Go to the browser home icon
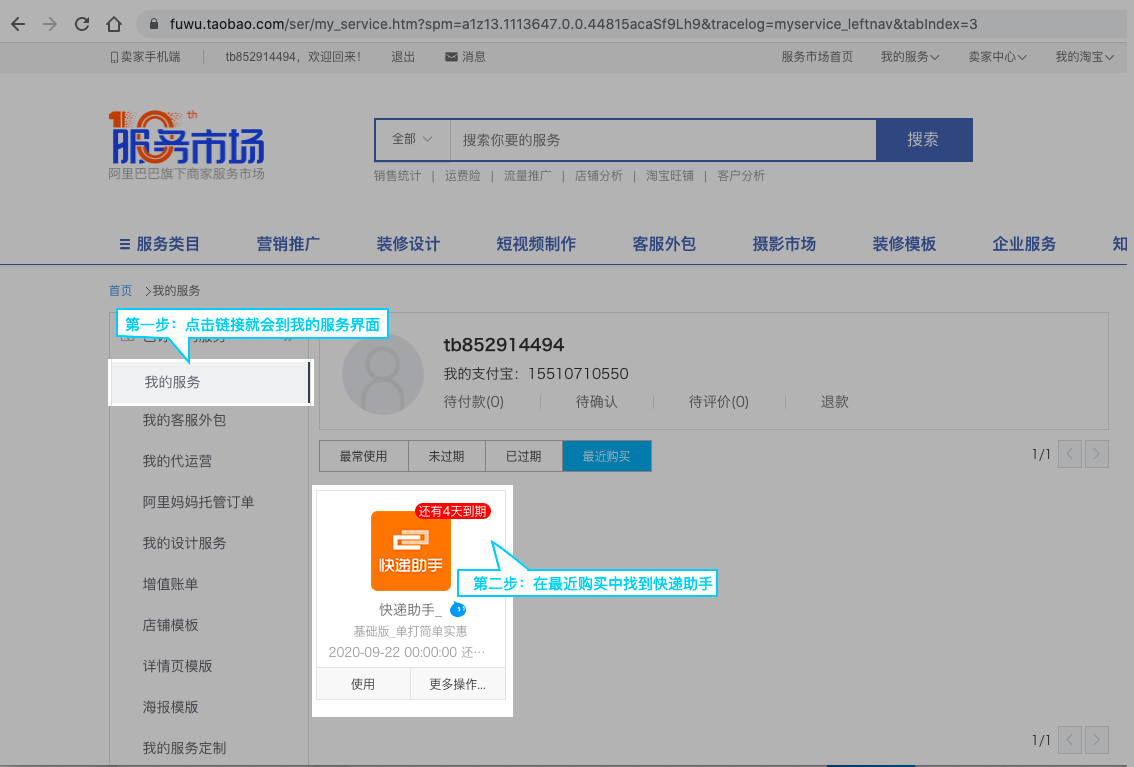This screenshot has width=1134, height=767. 114,23
